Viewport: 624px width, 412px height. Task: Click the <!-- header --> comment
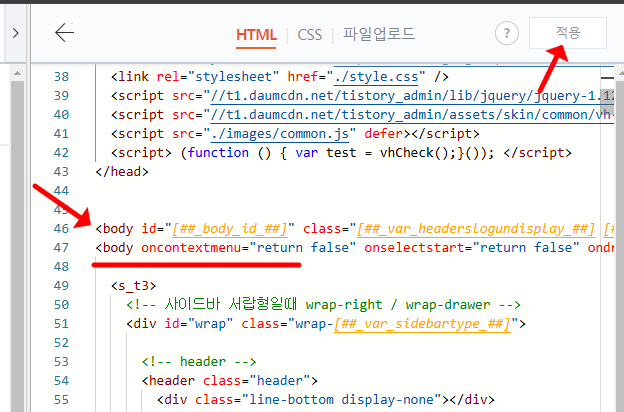click(x=199, y=362)
